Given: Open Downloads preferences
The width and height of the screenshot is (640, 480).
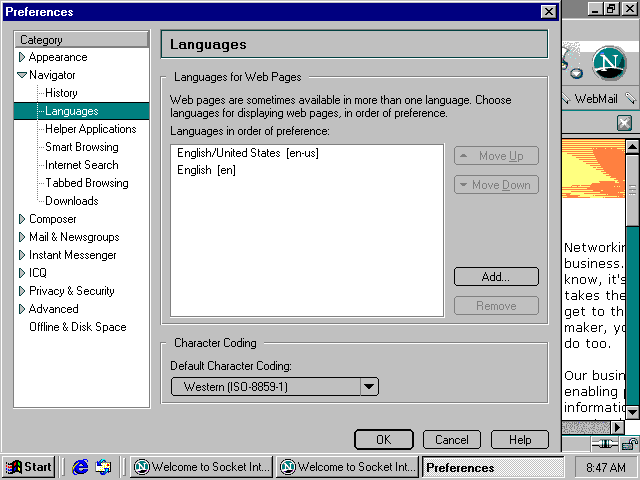Looking at the screenshot, I should point(72,201).
